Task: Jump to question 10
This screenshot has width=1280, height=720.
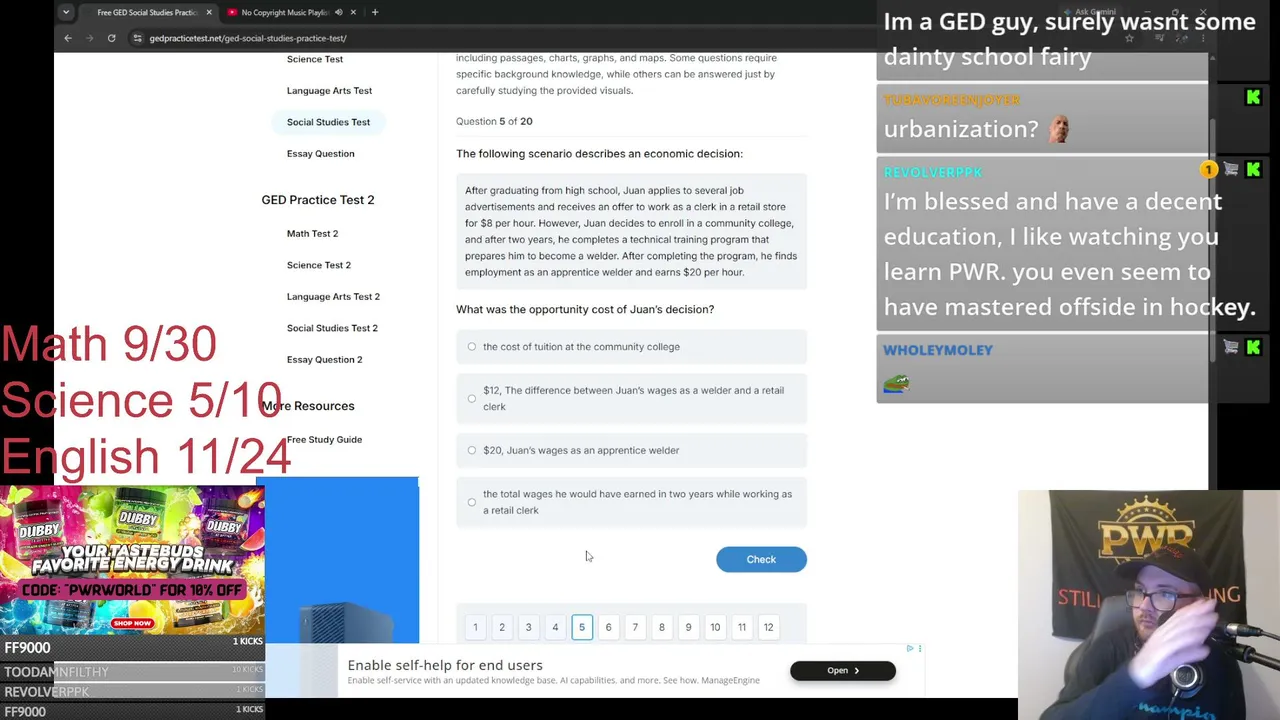Action: pyautogui.click(x=715, y=627)
